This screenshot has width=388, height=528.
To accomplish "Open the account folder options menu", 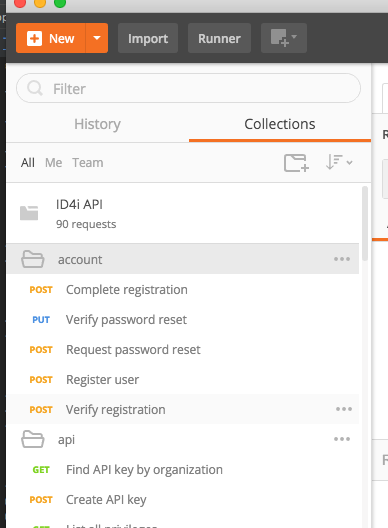I will (x=342, y=259).
